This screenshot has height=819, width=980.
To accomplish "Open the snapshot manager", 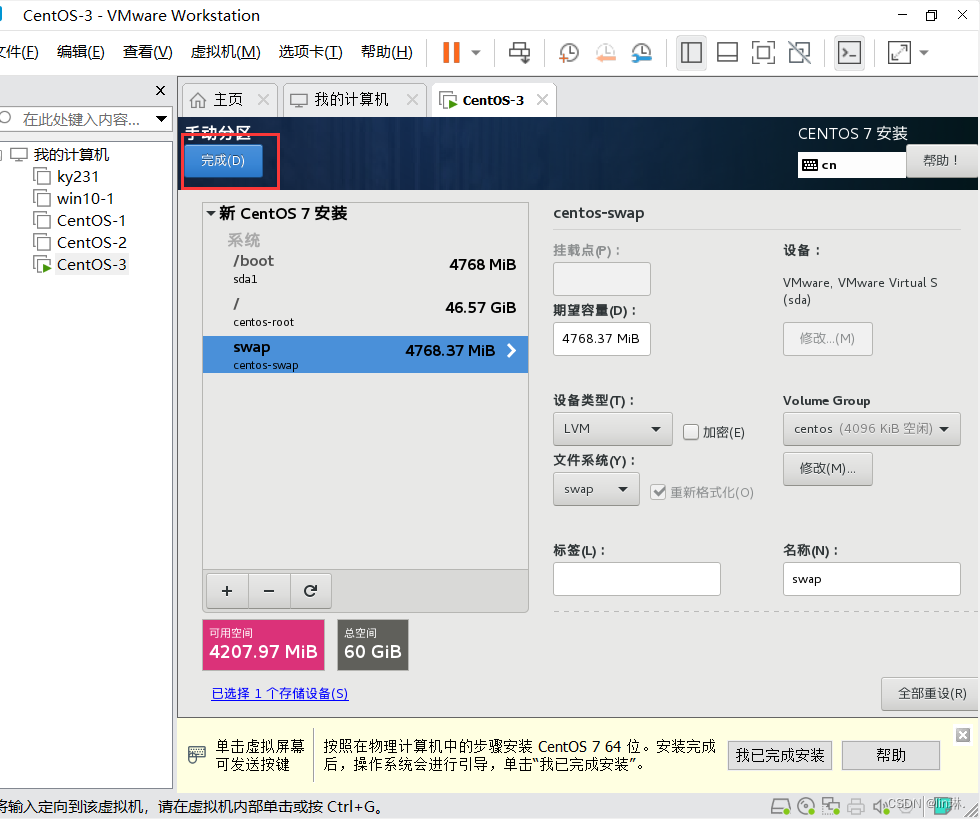I will pyautogui.click(x=641, y=53).
